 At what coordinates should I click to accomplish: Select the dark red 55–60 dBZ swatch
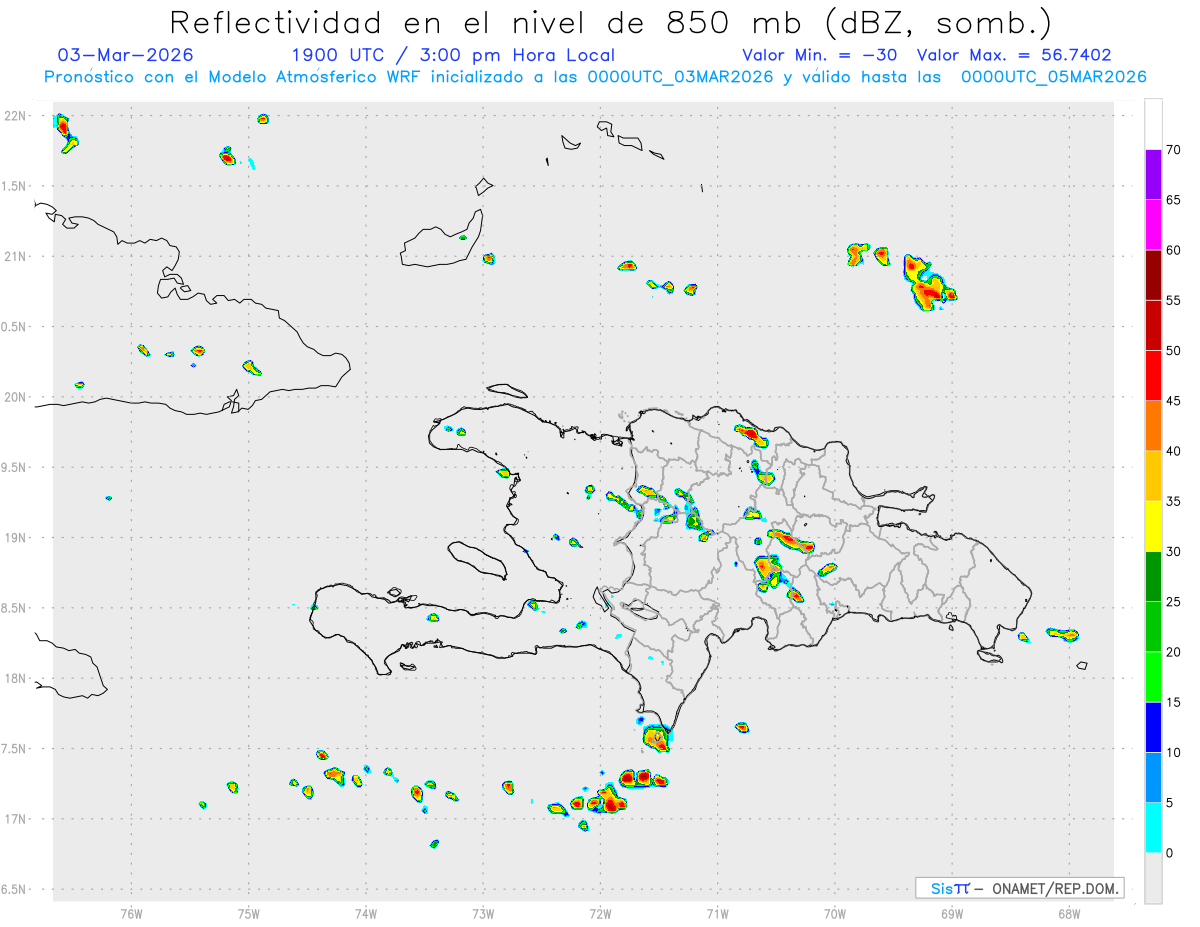1153,275
